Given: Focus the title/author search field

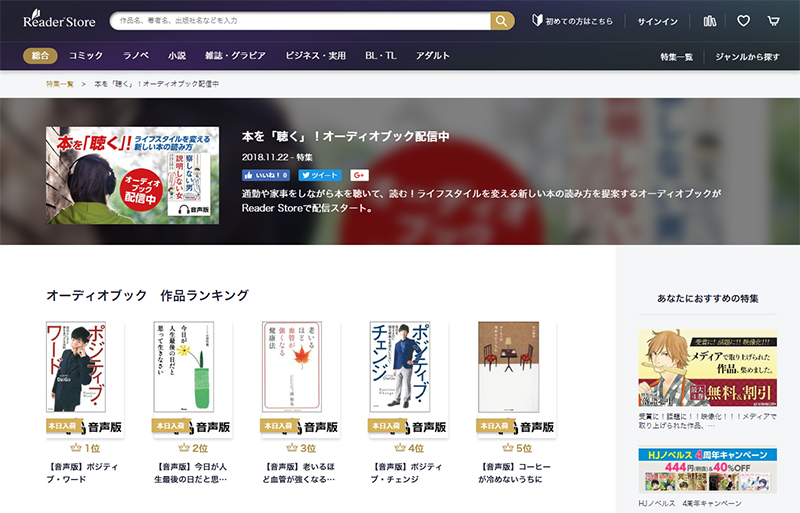Looking at the screenshot, I should click(301, 21).
